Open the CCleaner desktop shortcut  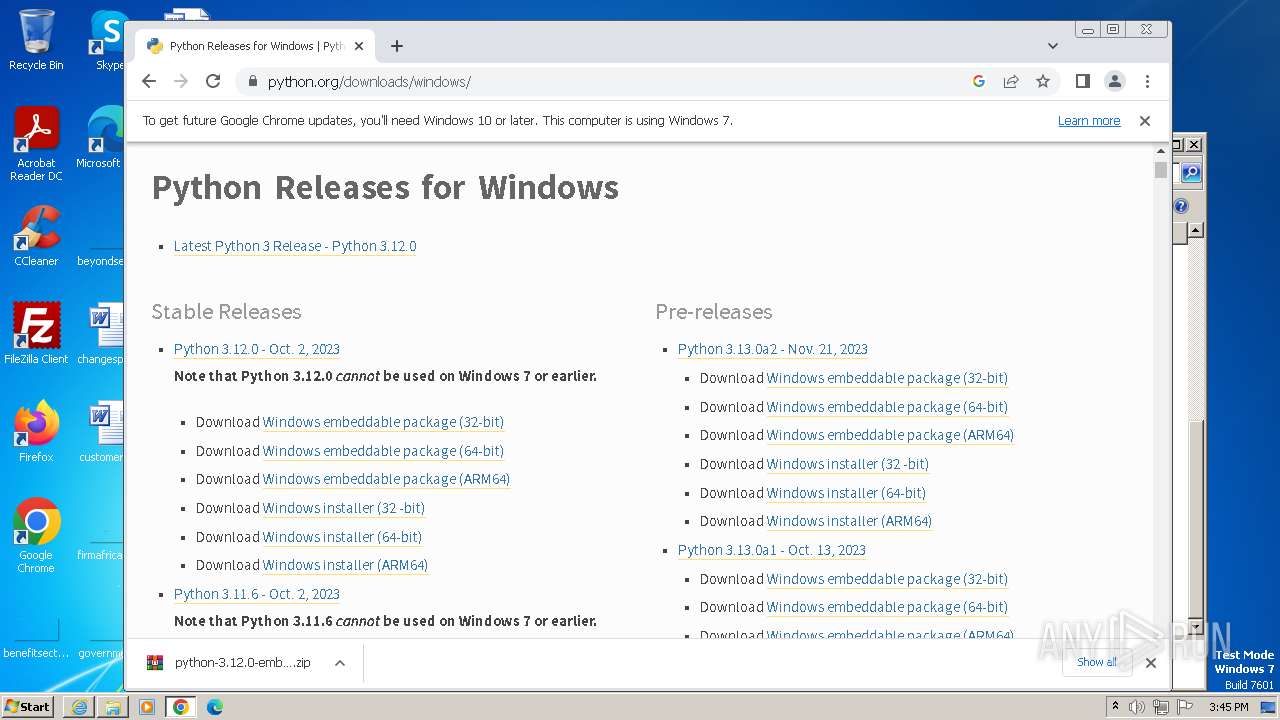pos(36,236)
